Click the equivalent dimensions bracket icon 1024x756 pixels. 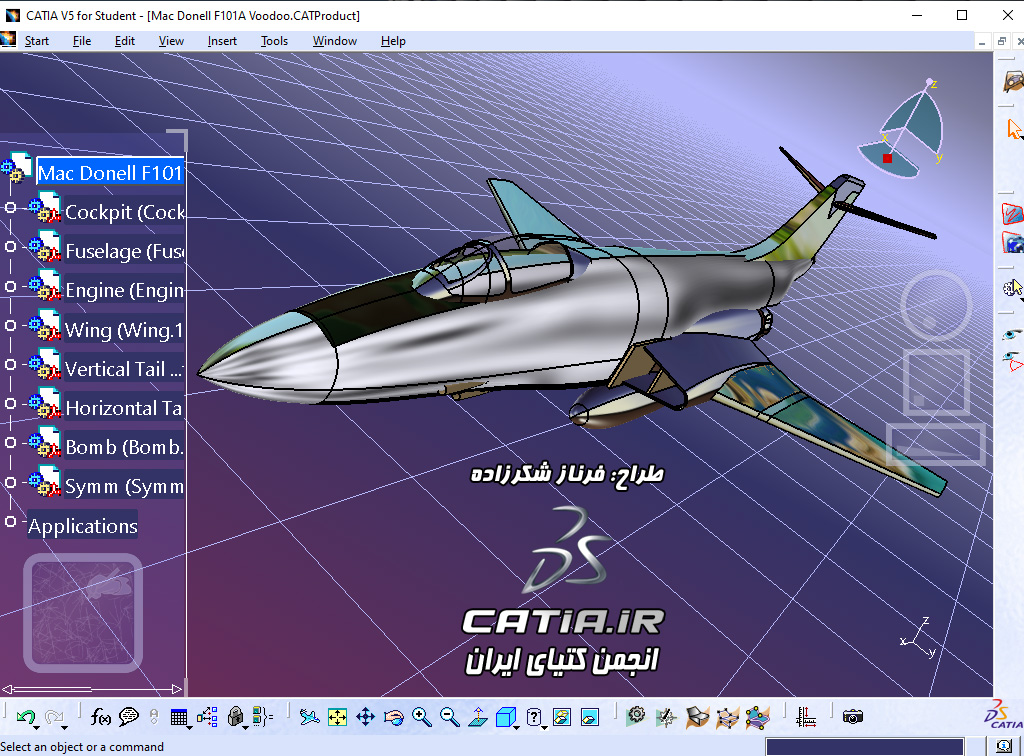pos(263,717)
